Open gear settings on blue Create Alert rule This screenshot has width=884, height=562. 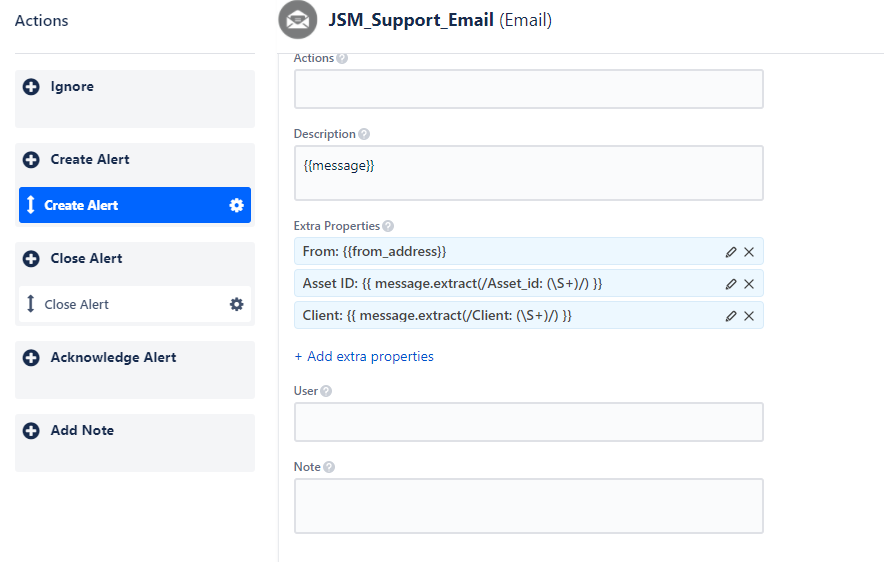point(236,205)
